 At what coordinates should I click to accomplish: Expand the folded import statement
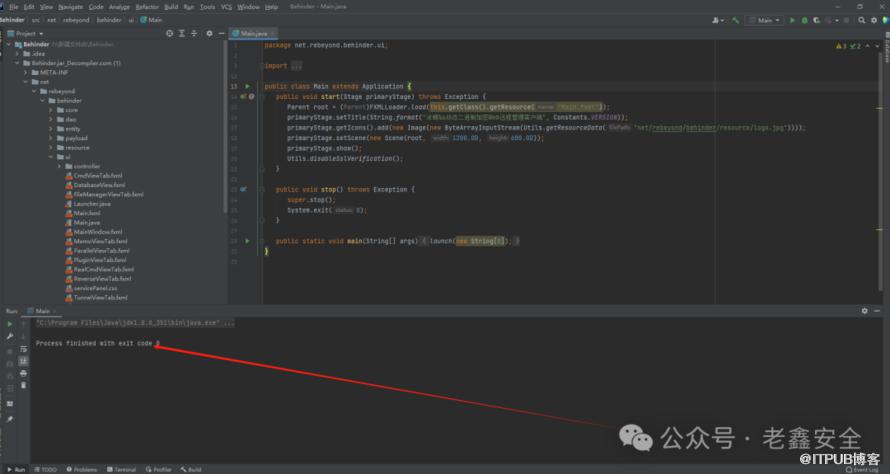(x=297, y=66)
